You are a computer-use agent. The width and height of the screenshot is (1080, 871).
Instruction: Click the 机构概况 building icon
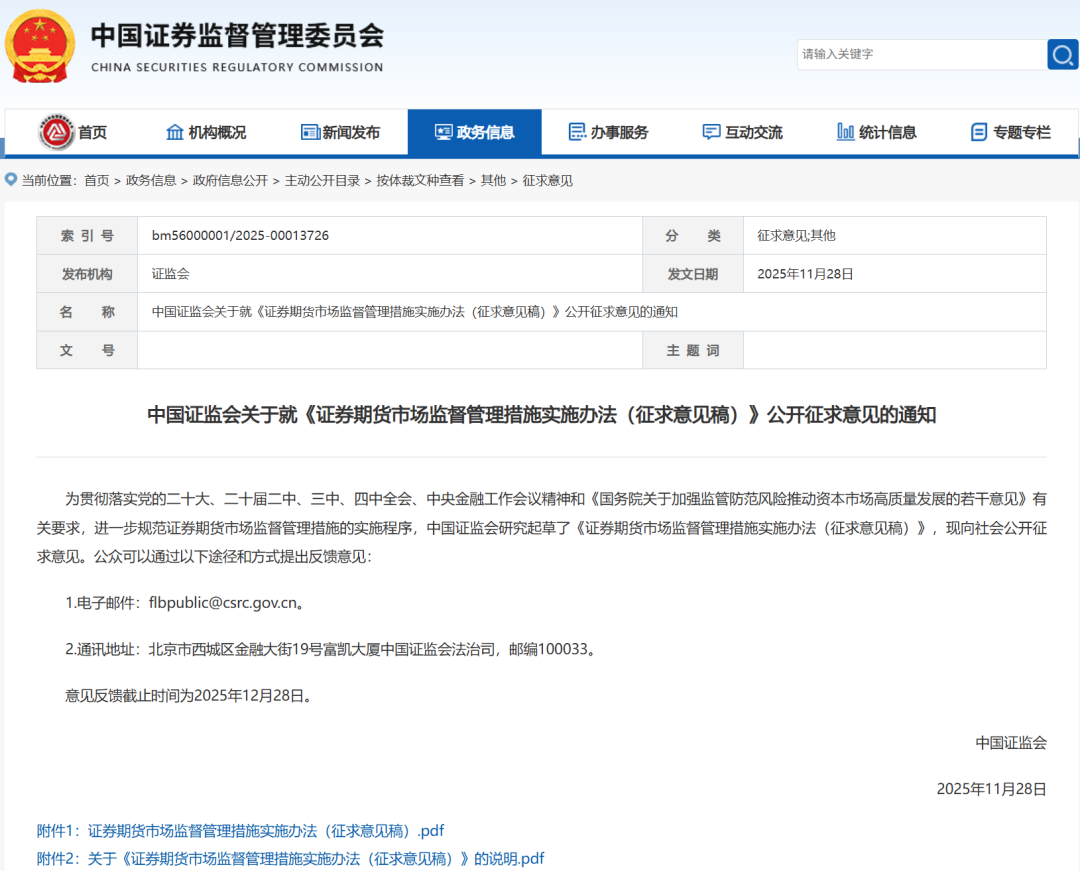tap(175, 132)
